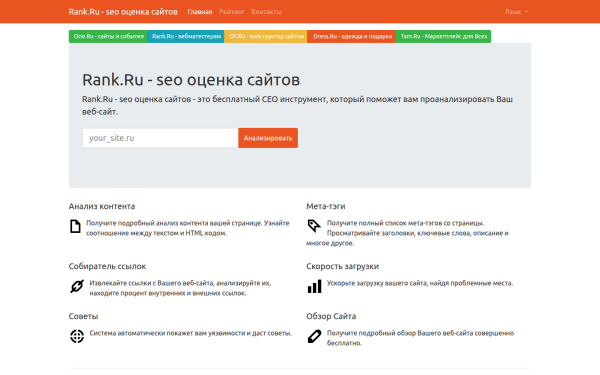Click text 'Система автоматически покажет вам уязвимости'
Screen dimensions: 600x375
tap(168, 333)
